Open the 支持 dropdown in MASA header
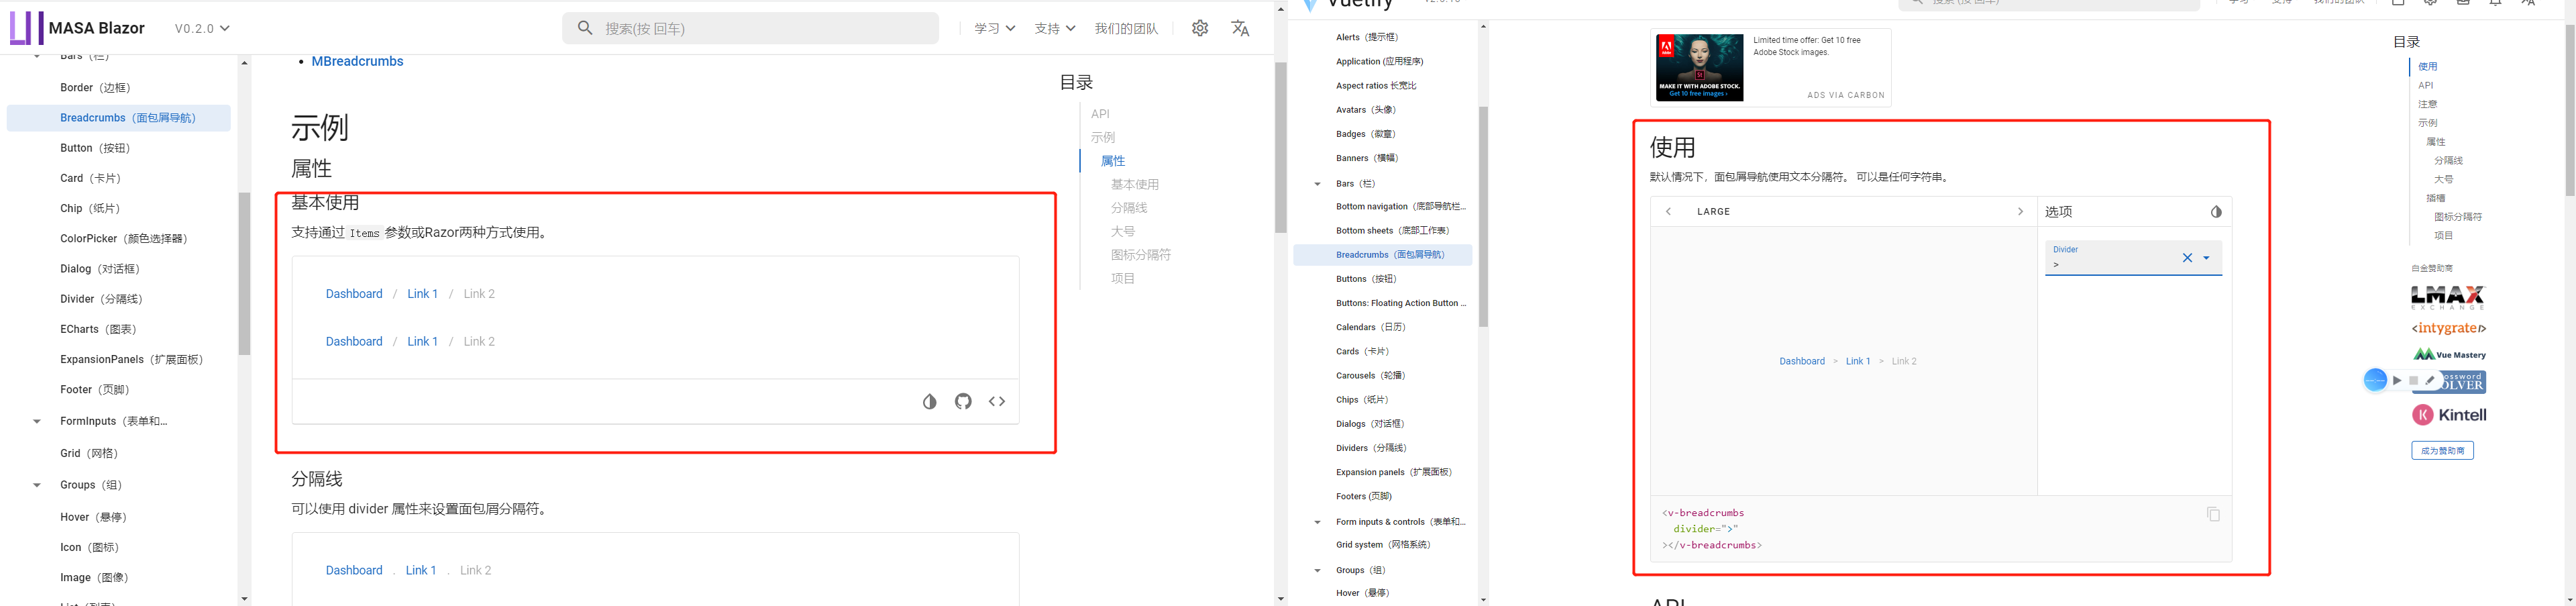 click(1055, 28)
